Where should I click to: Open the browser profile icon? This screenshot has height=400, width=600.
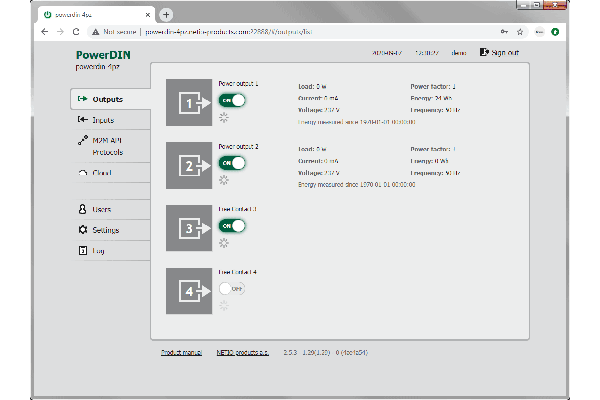click(x=539, y=32)
